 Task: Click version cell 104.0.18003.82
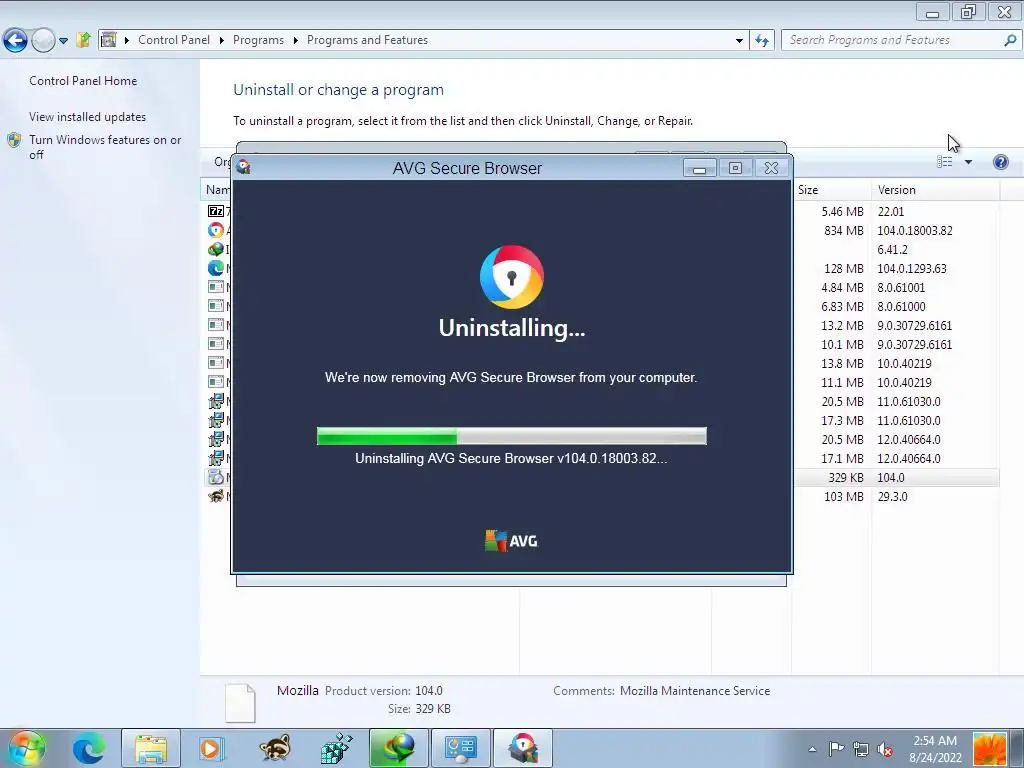click(x=914, y=231)
